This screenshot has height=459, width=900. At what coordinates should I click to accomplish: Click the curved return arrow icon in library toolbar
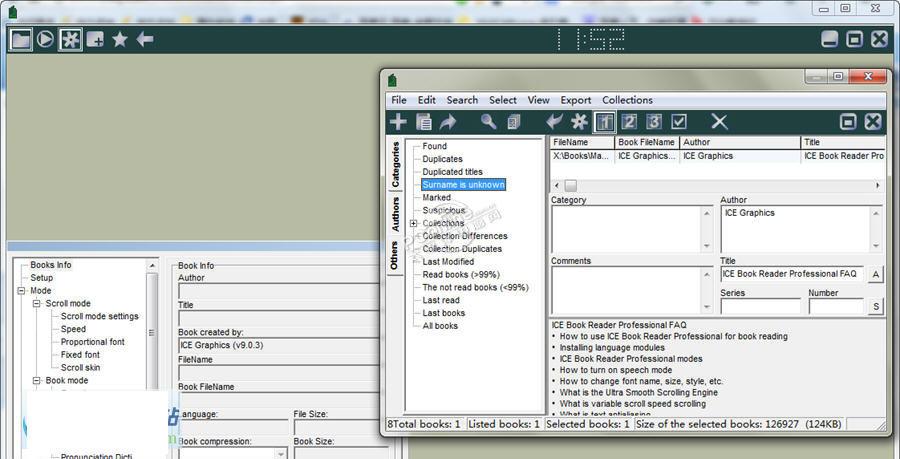tap(554, 122)
